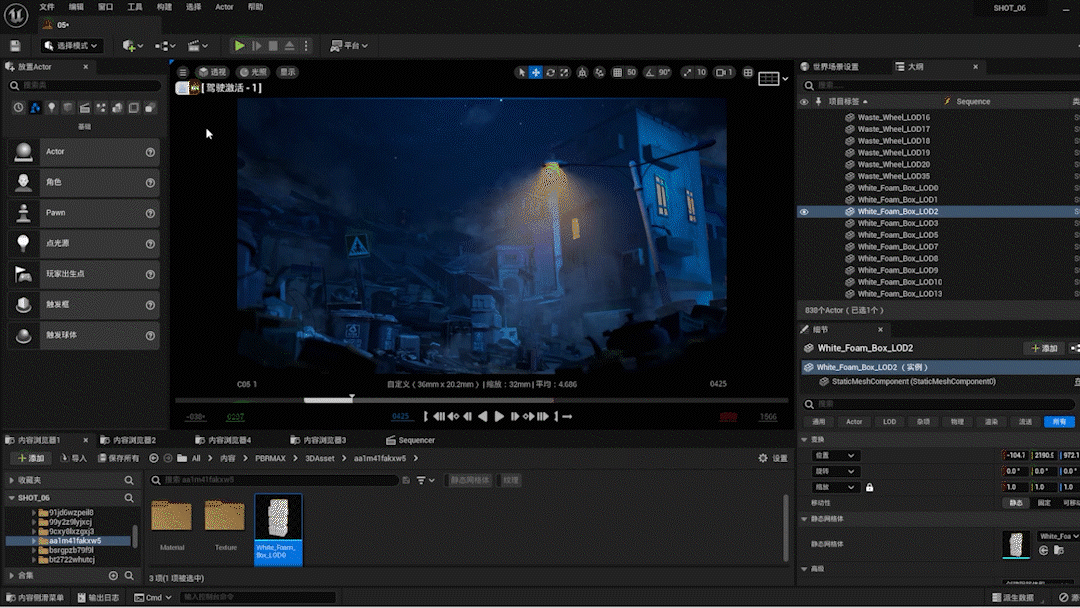Viewport: 1080px width, 608px height.
Task: Click the sequencer playhead on scrub bar
Action: (x=352, y=399)
